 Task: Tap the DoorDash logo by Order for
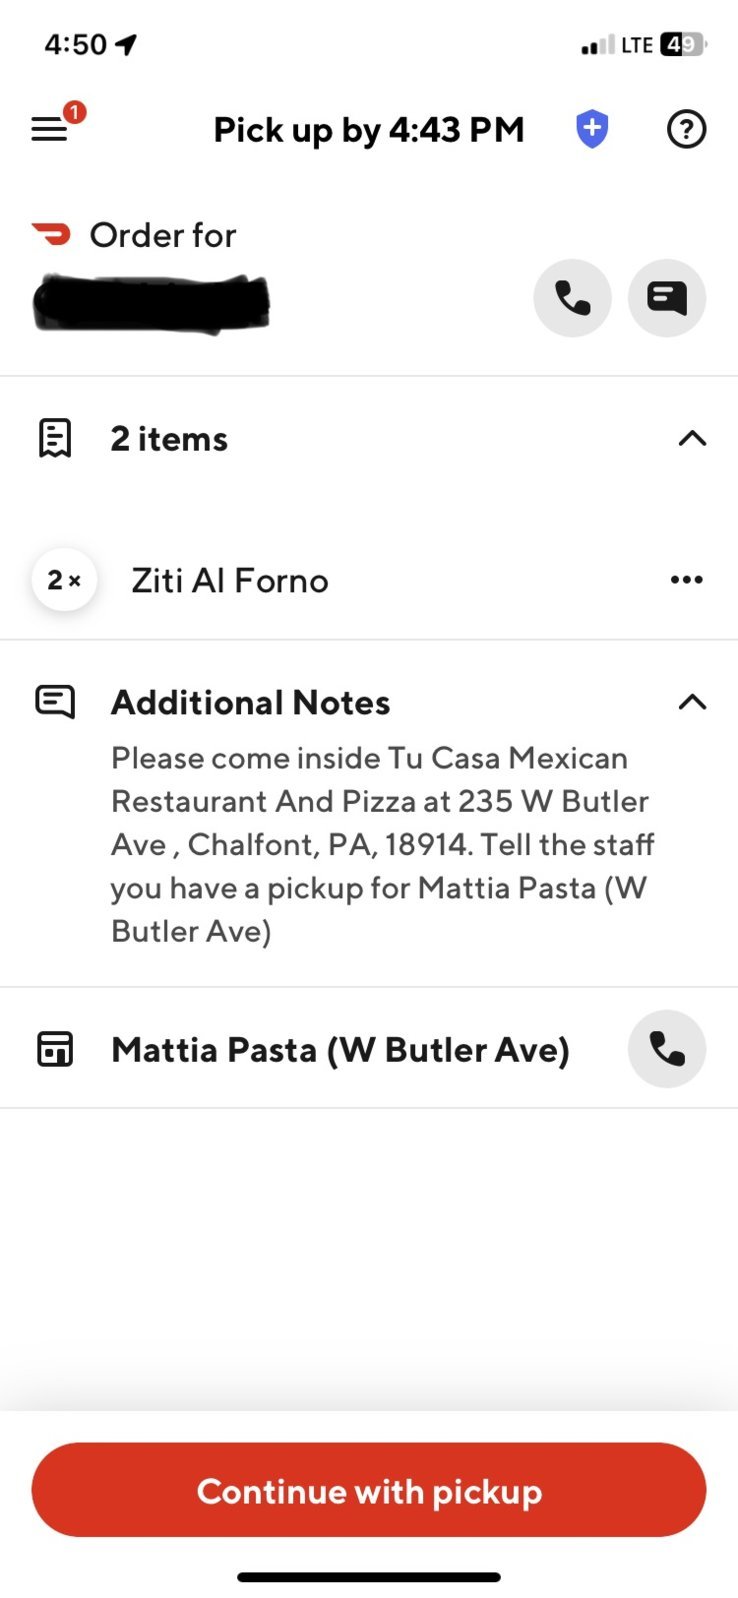52,234
